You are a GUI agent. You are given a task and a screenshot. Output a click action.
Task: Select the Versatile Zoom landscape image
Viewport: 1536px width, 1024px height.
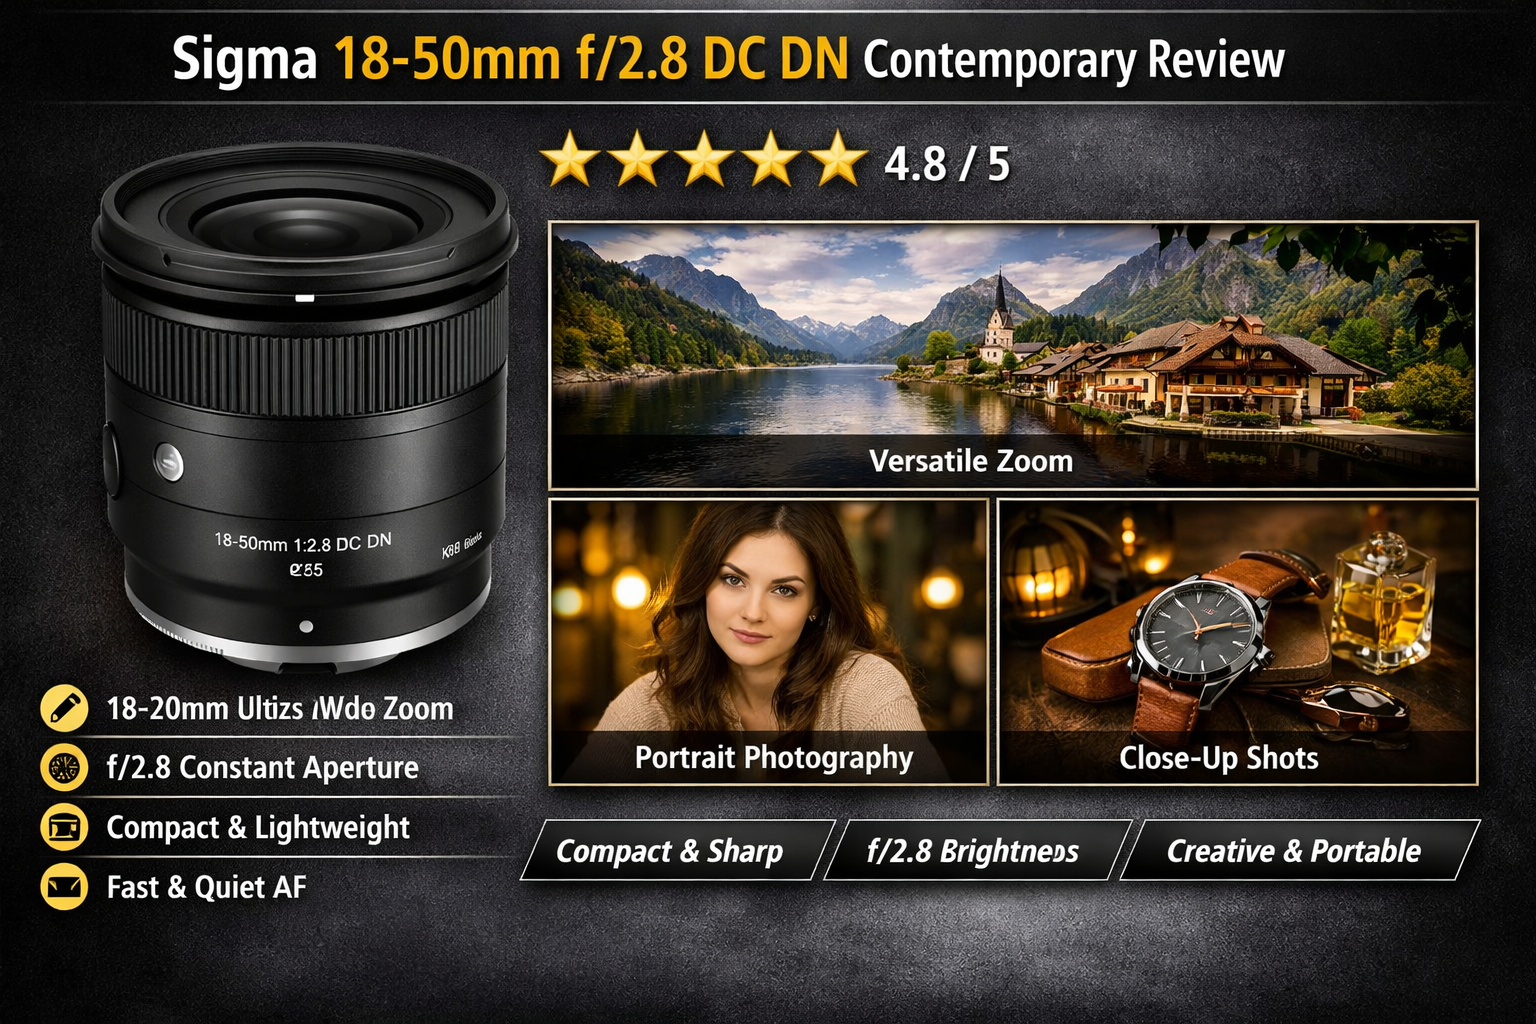pos(1013,355)
